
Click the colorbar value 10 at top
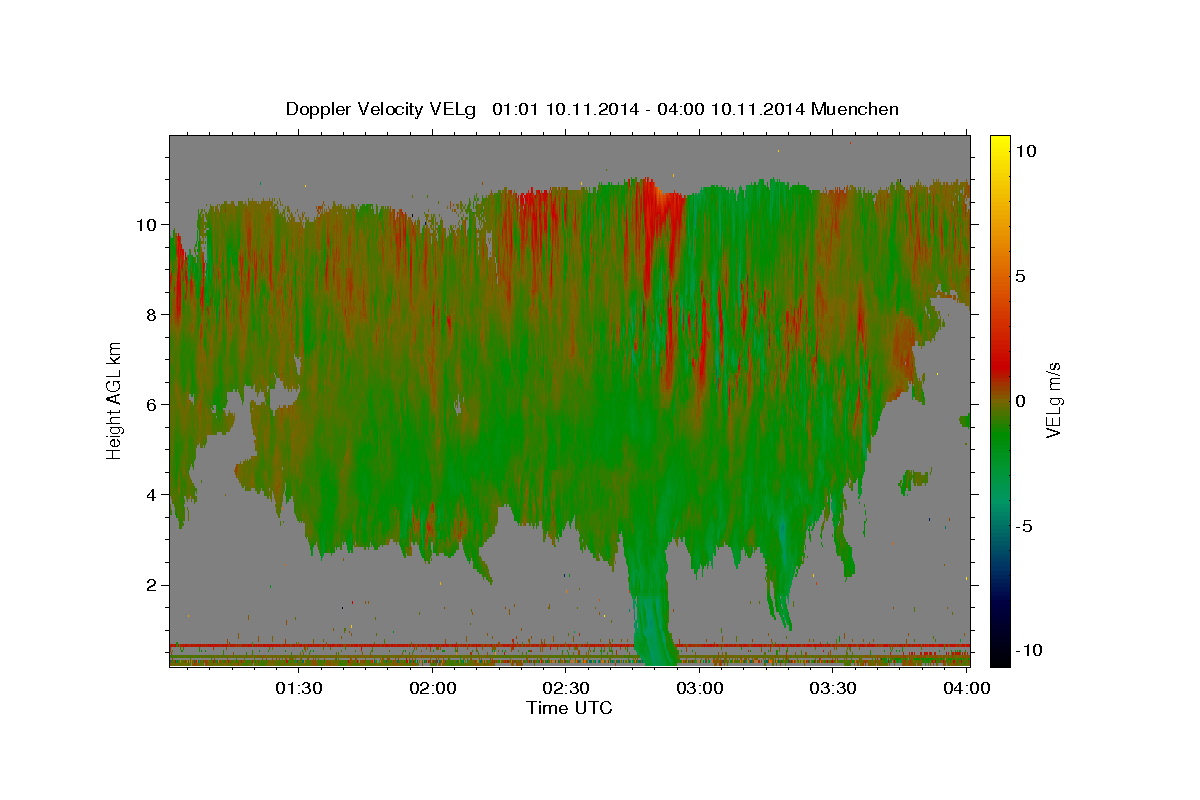point(1026,150)
